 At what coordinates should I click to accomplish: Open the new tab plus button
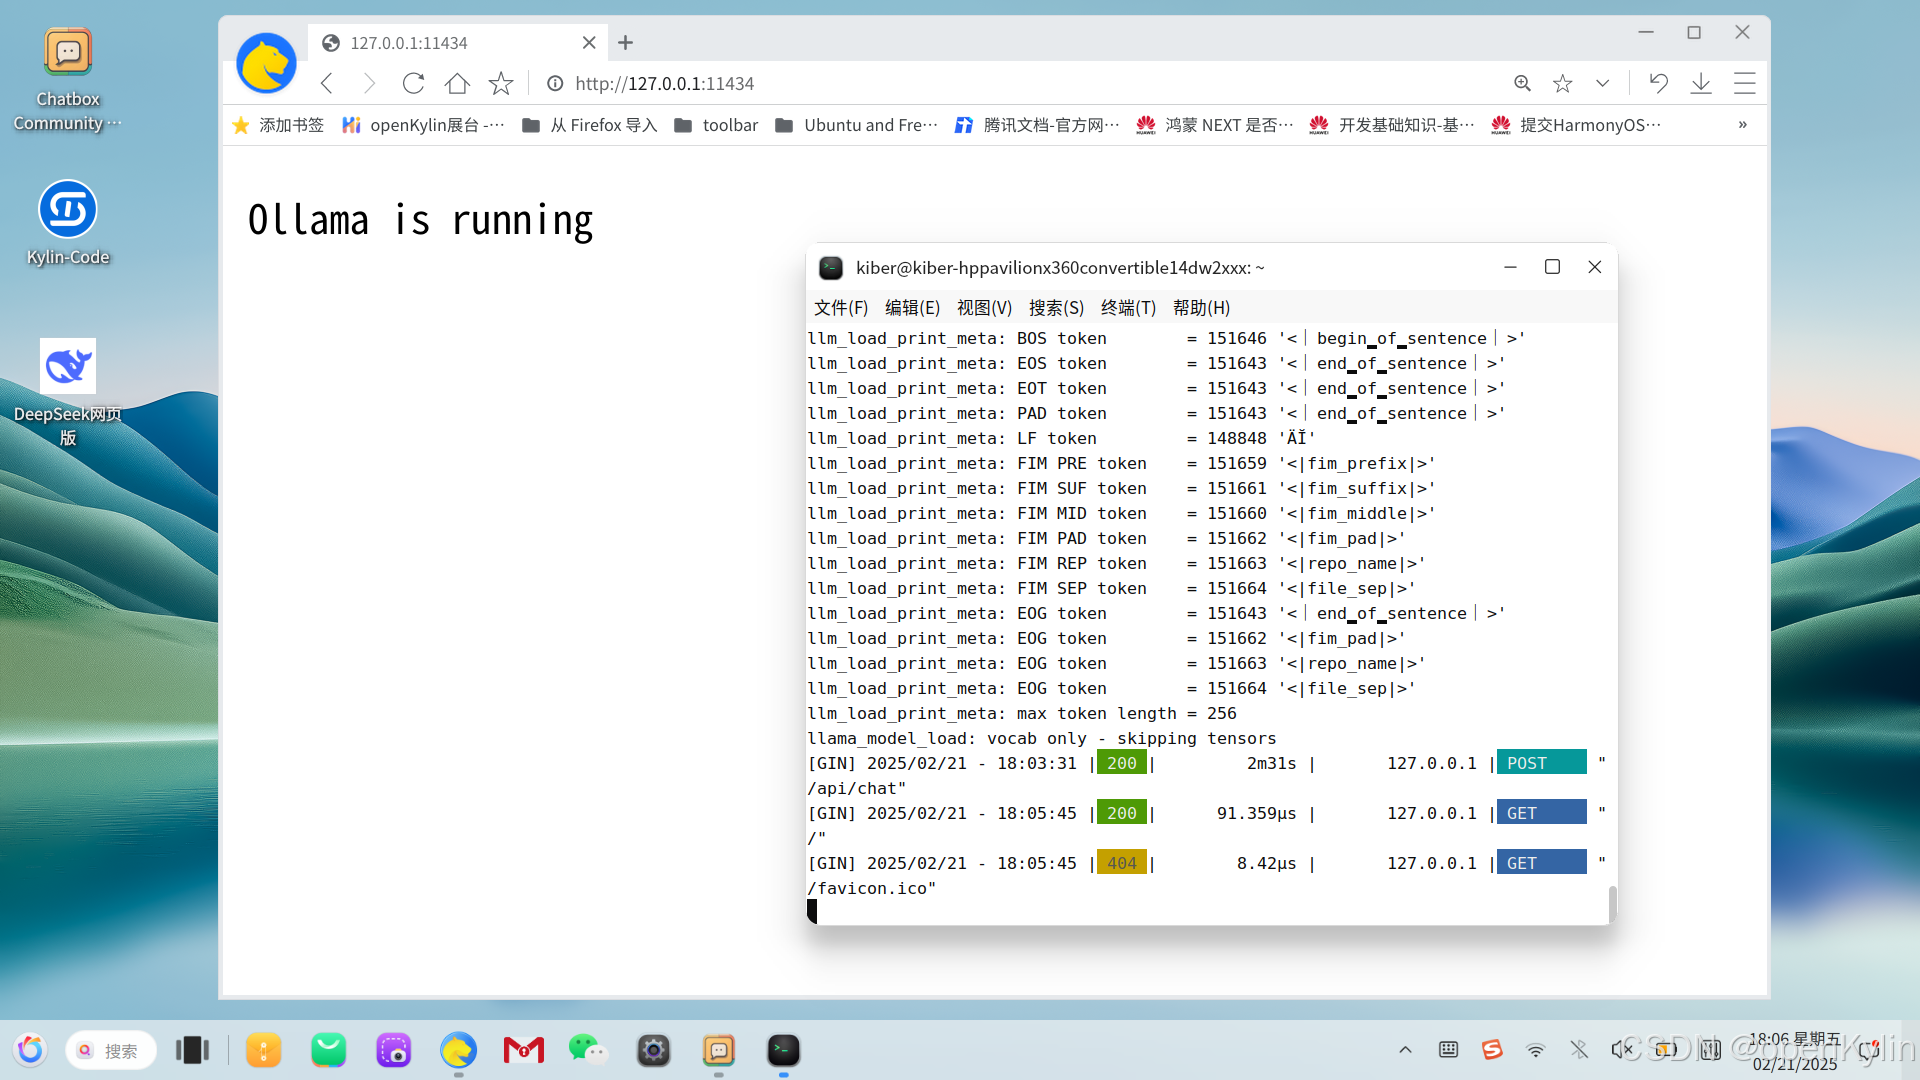click(626, 43)
